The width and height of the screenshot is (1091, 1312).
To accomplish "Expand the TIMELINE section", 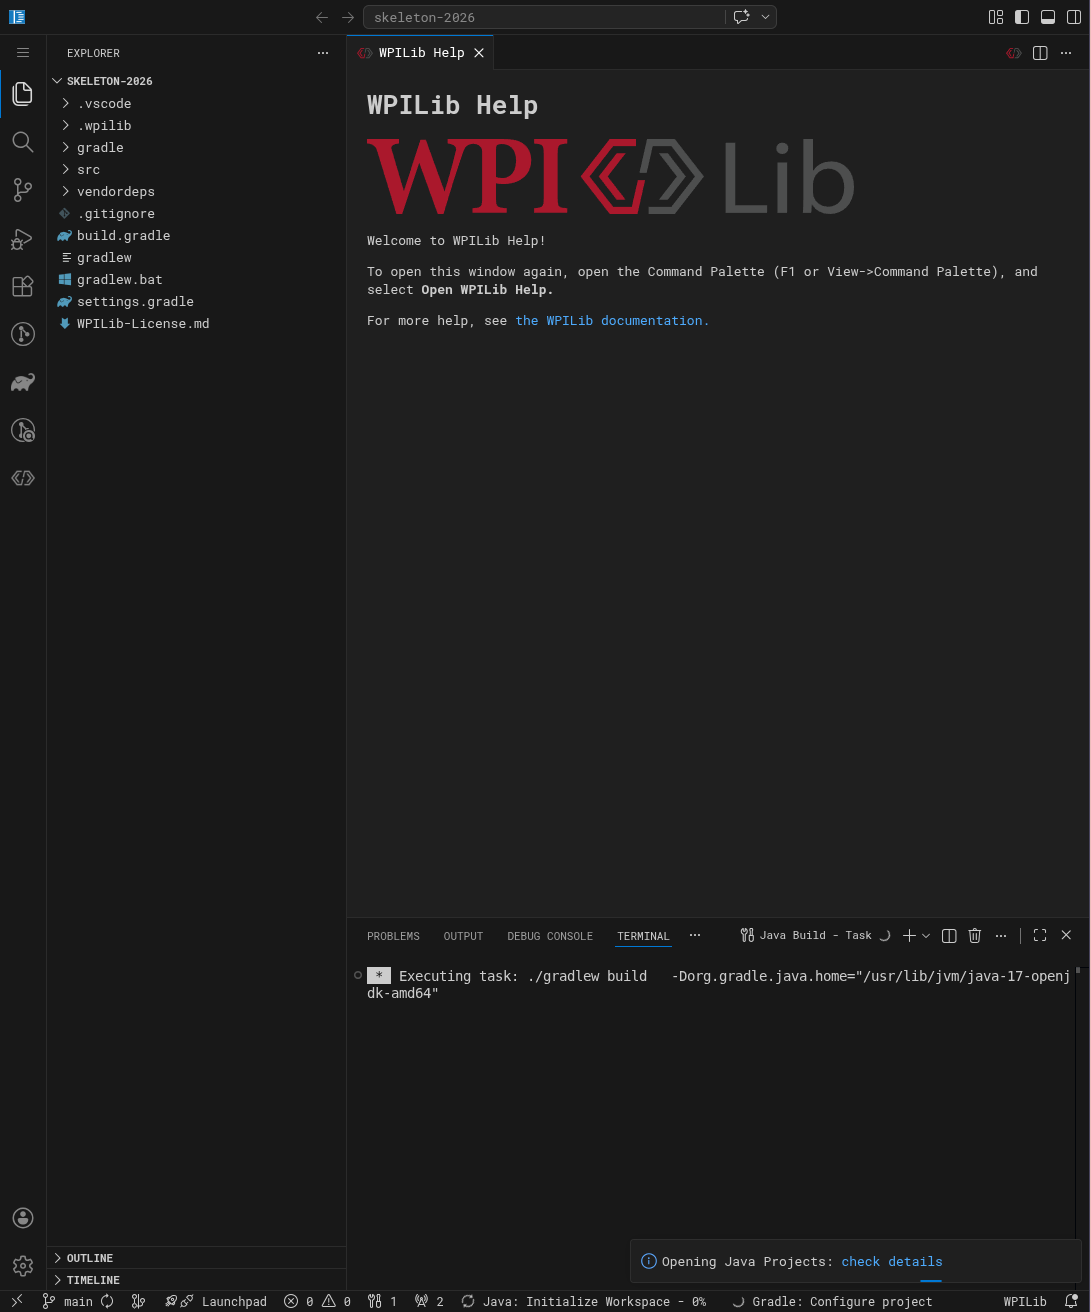I will coord(196,1280).
